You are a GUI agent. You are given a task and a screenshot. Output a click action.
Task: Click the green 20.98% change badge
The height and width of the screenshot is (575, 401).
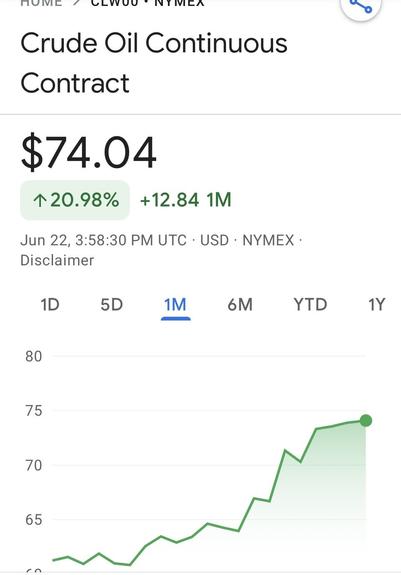coord(75,200)
